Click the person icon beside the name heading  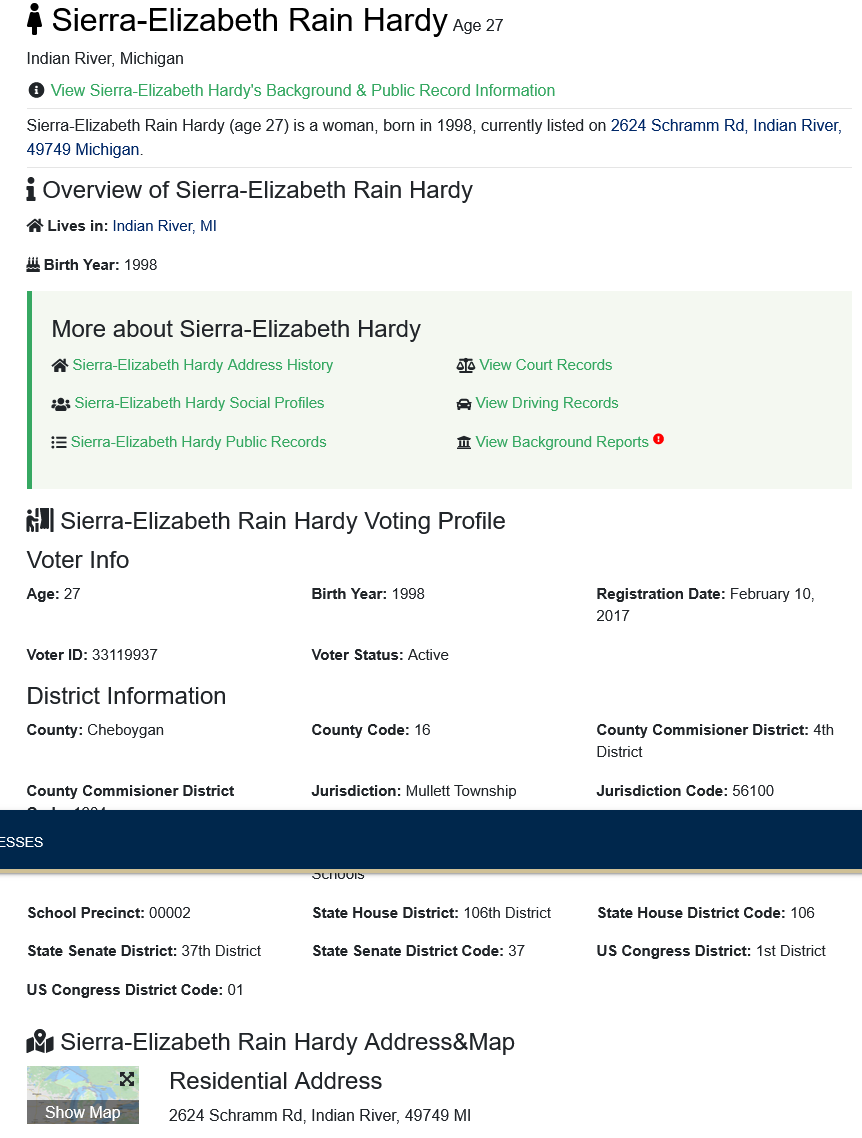click(34, 20)
